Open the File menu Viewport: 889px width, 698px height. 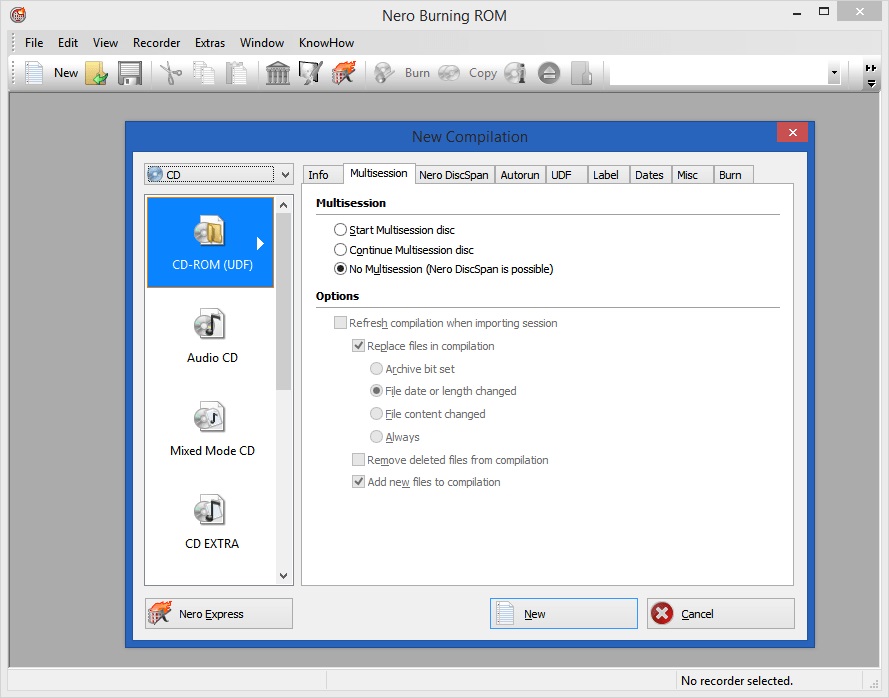tap(34, 43)
